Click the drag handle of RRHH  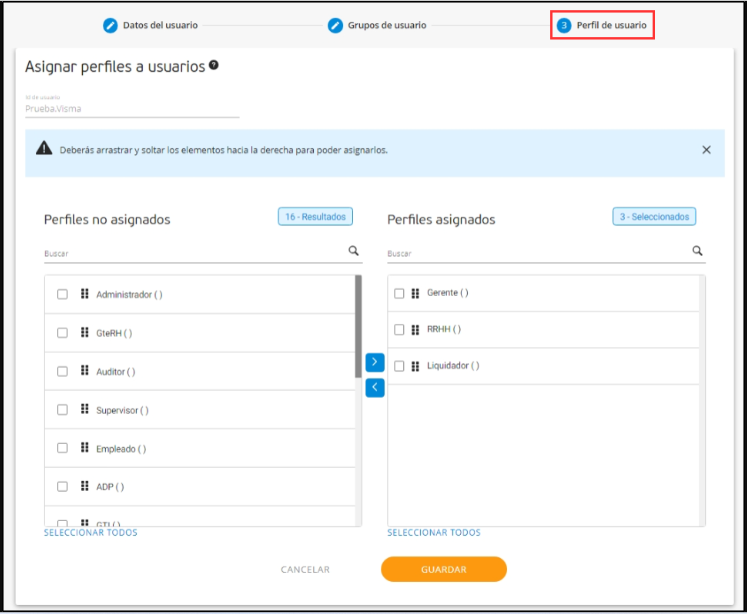pyautogui.click(x=415, y=330)
